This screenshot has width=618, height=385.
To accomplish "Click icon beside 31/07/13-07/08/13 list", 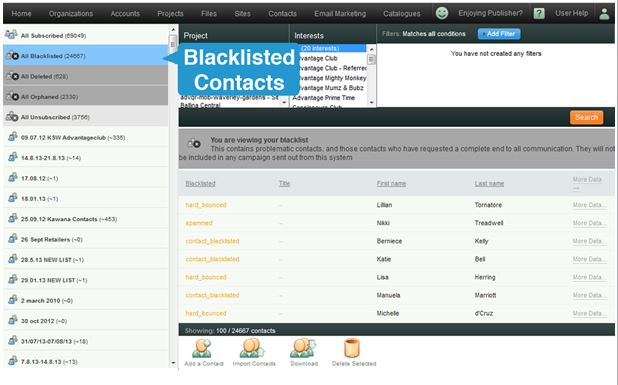I will [x=13, y=340].
